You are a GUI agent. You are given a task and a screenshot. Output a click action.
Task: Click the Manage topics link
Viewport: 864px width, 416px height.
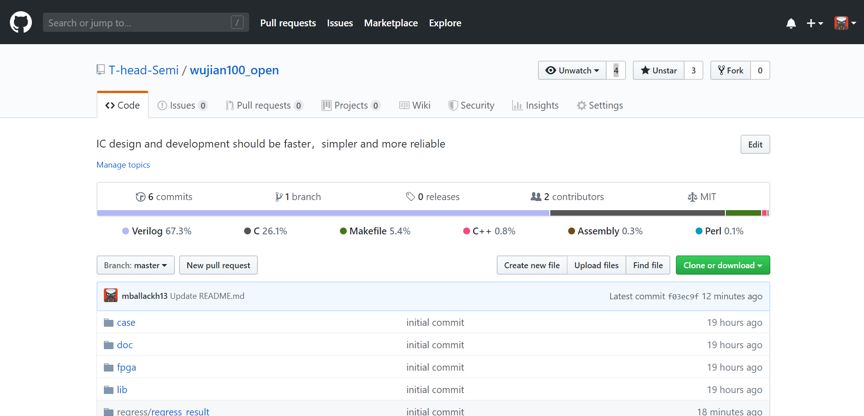pos(123,165)
